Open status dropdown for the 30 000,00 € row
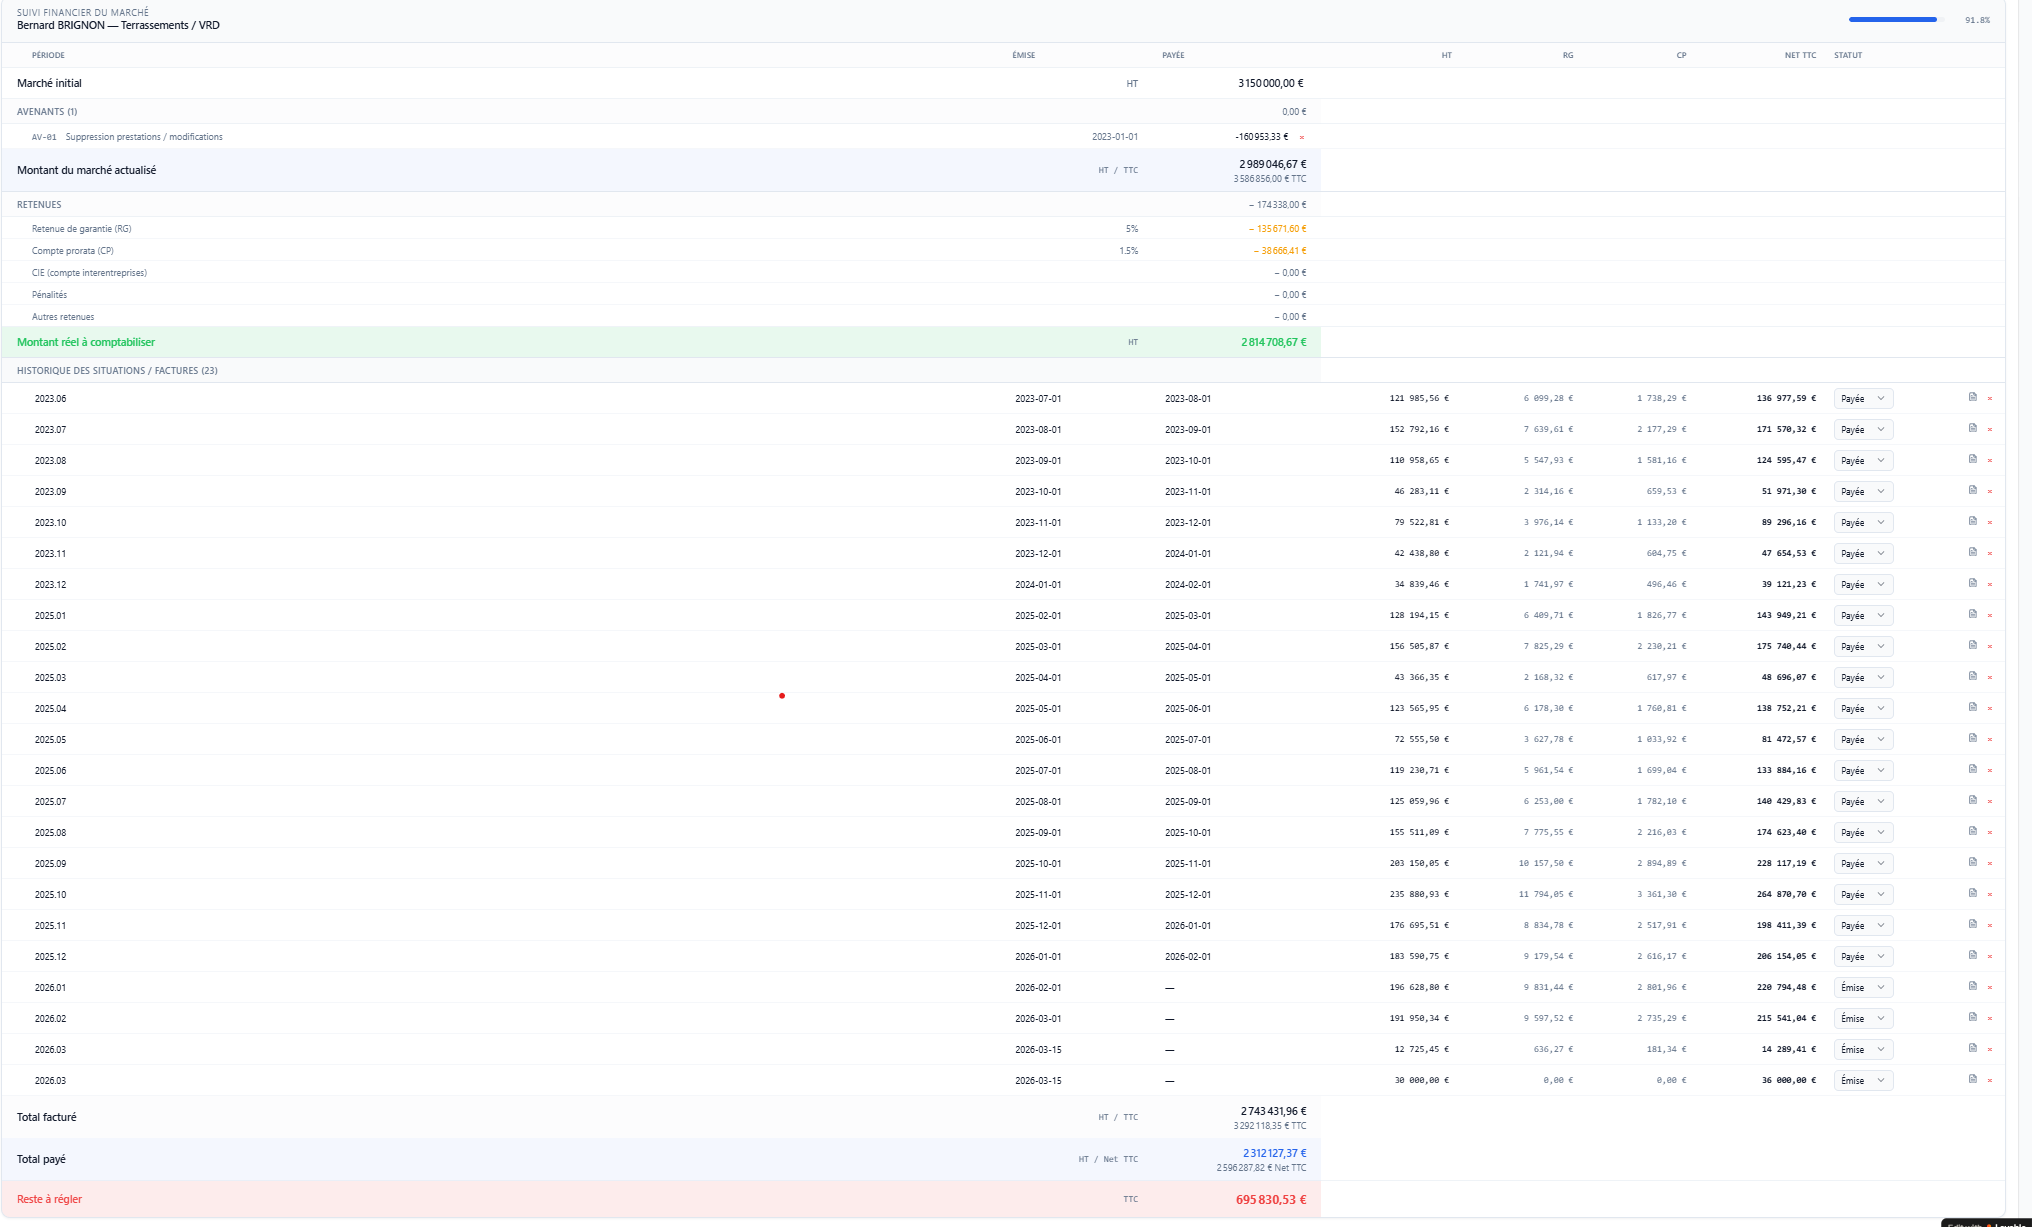Viewport: 2032px width, 1227px height. coord(1863,1080)
